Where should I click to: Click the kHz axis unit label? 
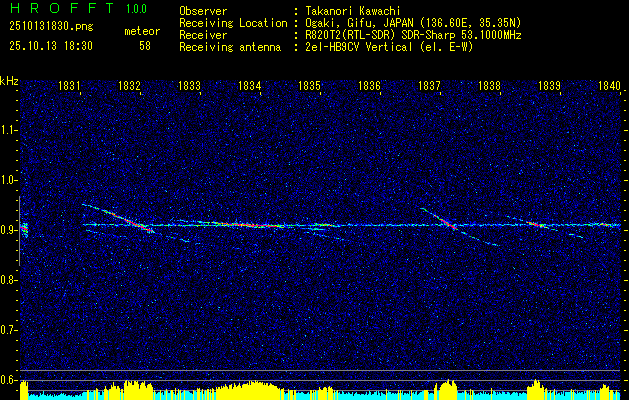pyautogui.click(x=9, y=80)
